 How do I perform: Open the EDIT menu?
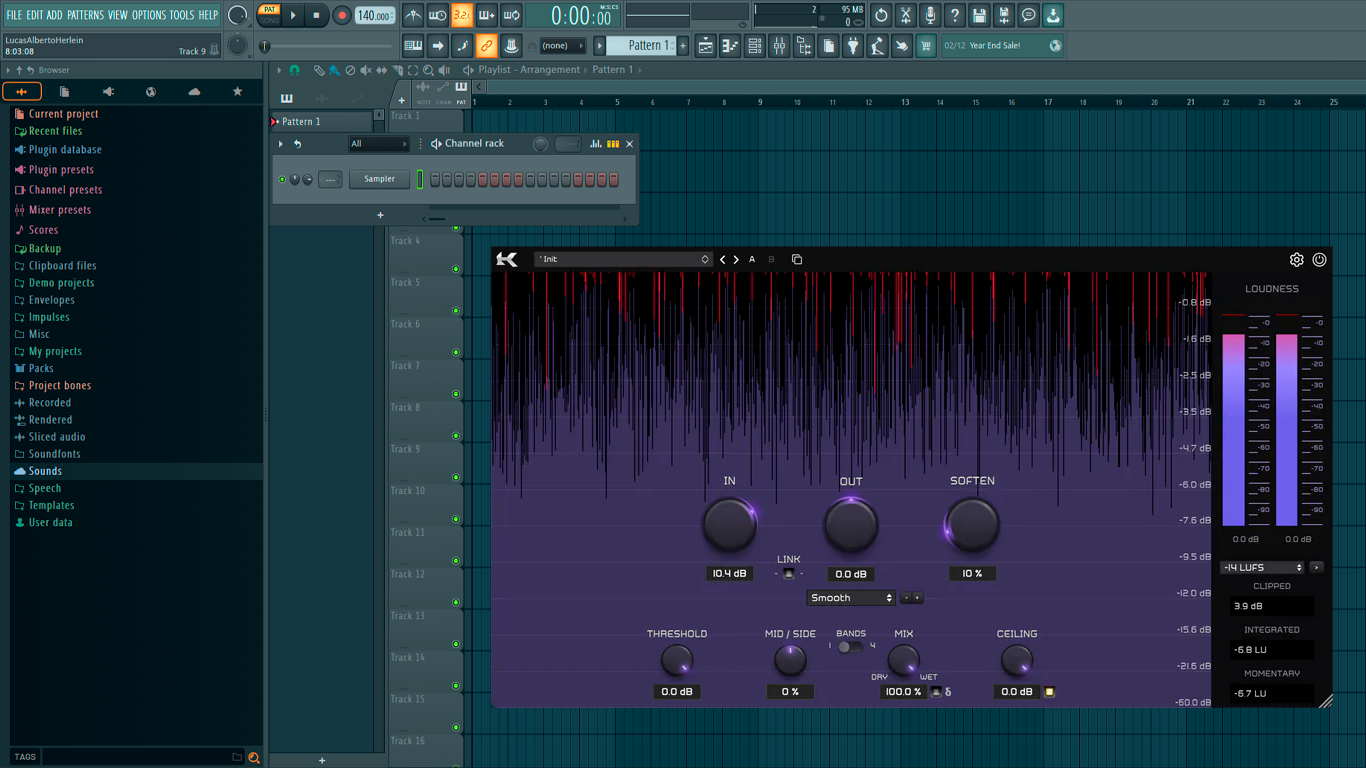[x=35, y=15]
